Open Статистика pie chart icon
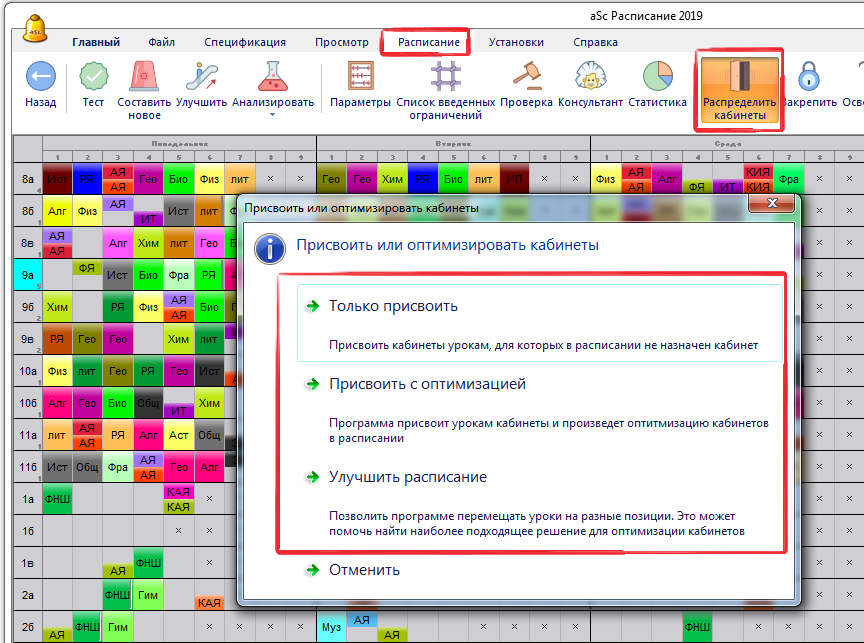 [x=657, y=78]
